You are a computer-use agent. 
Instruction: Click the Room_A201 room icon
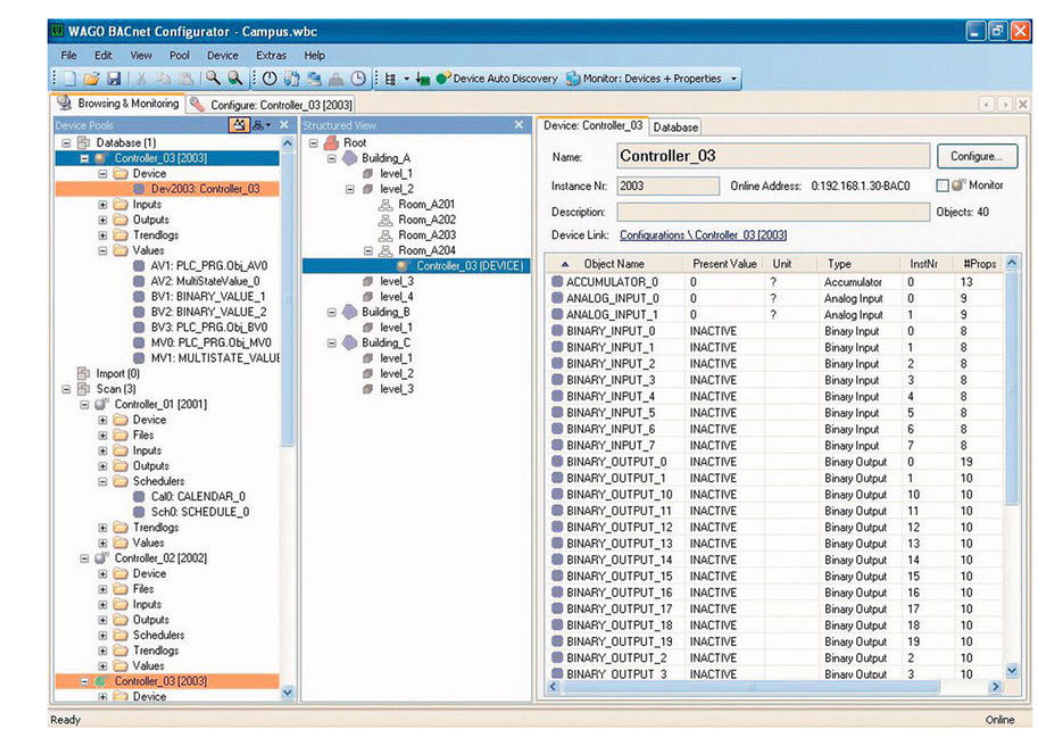(386, 204)
